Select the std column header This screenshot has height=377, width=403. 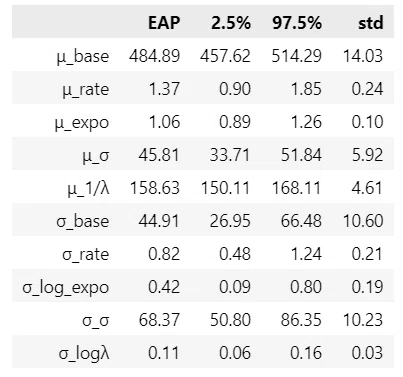click(371, 23)
